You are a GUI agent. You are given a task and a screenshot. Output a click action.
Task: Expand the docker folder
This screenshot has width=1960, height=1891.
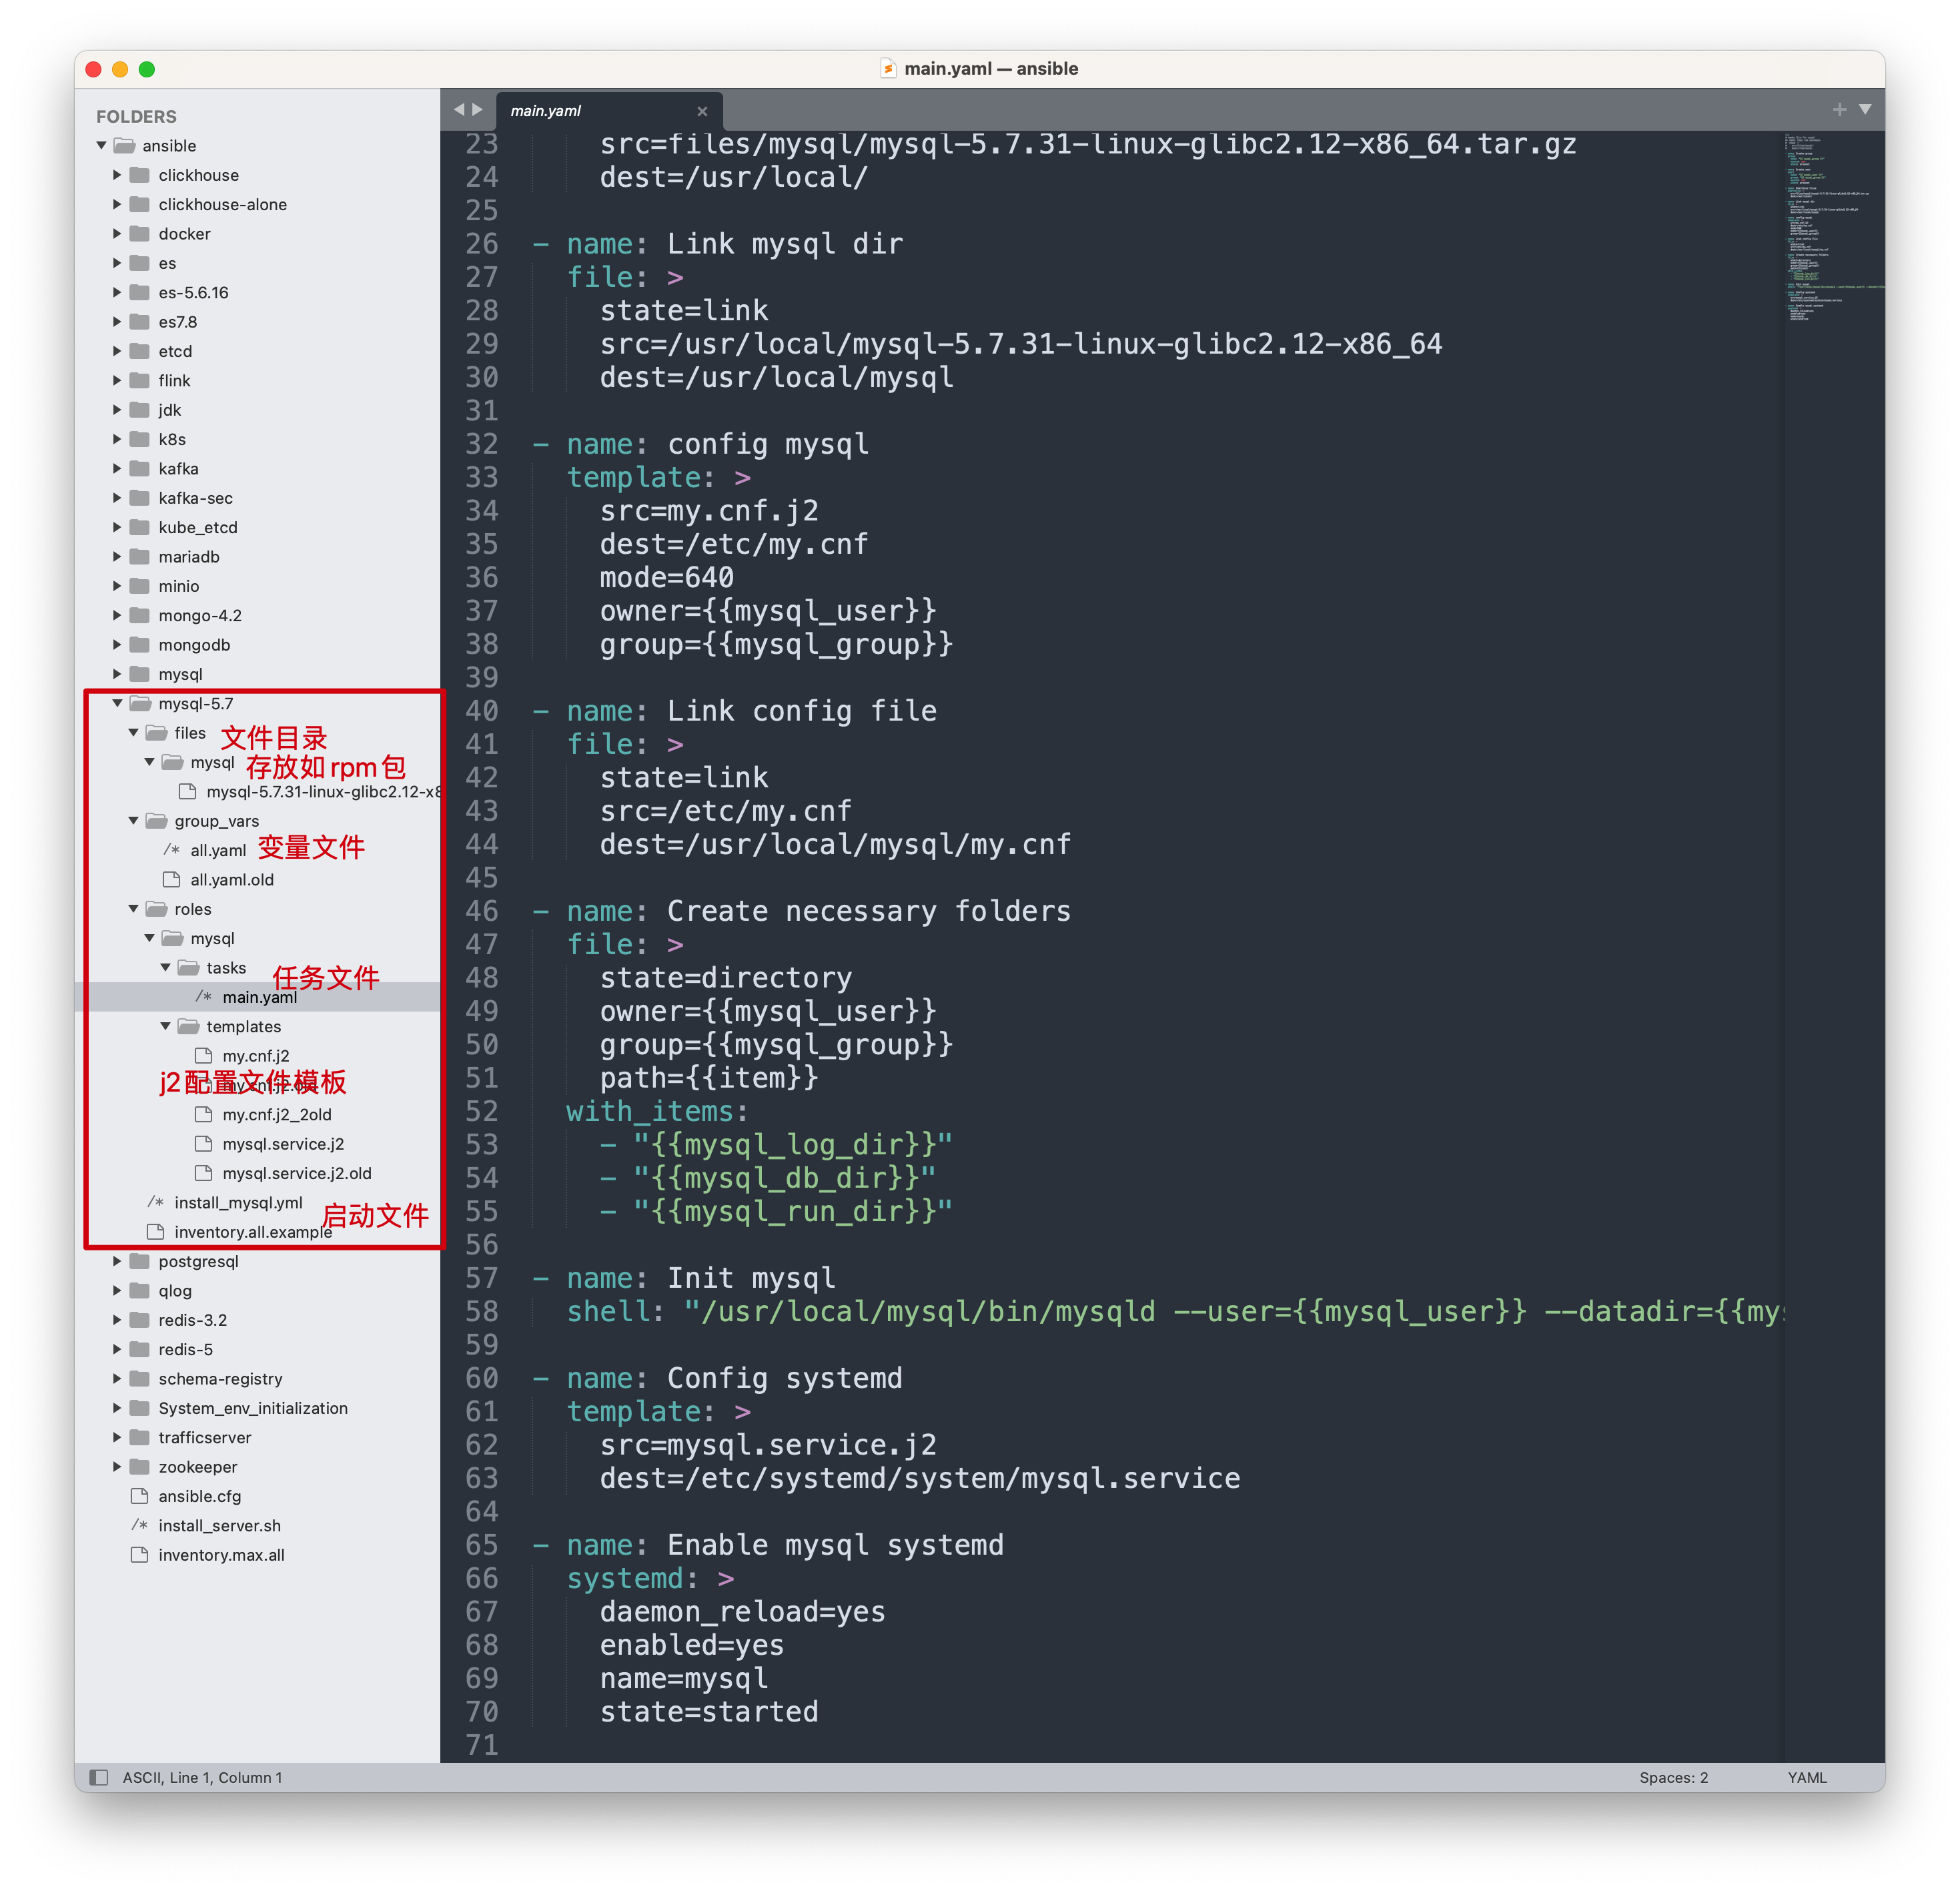[x=117, y=234]
